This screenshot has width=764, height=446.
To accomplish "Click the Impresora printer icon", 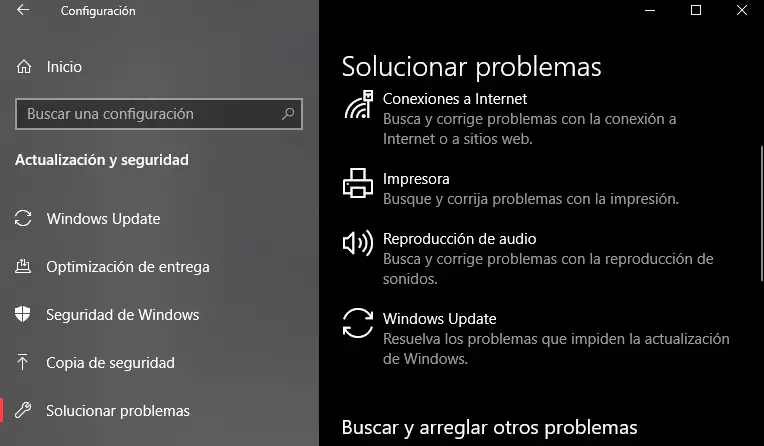I will coord(358,185).
